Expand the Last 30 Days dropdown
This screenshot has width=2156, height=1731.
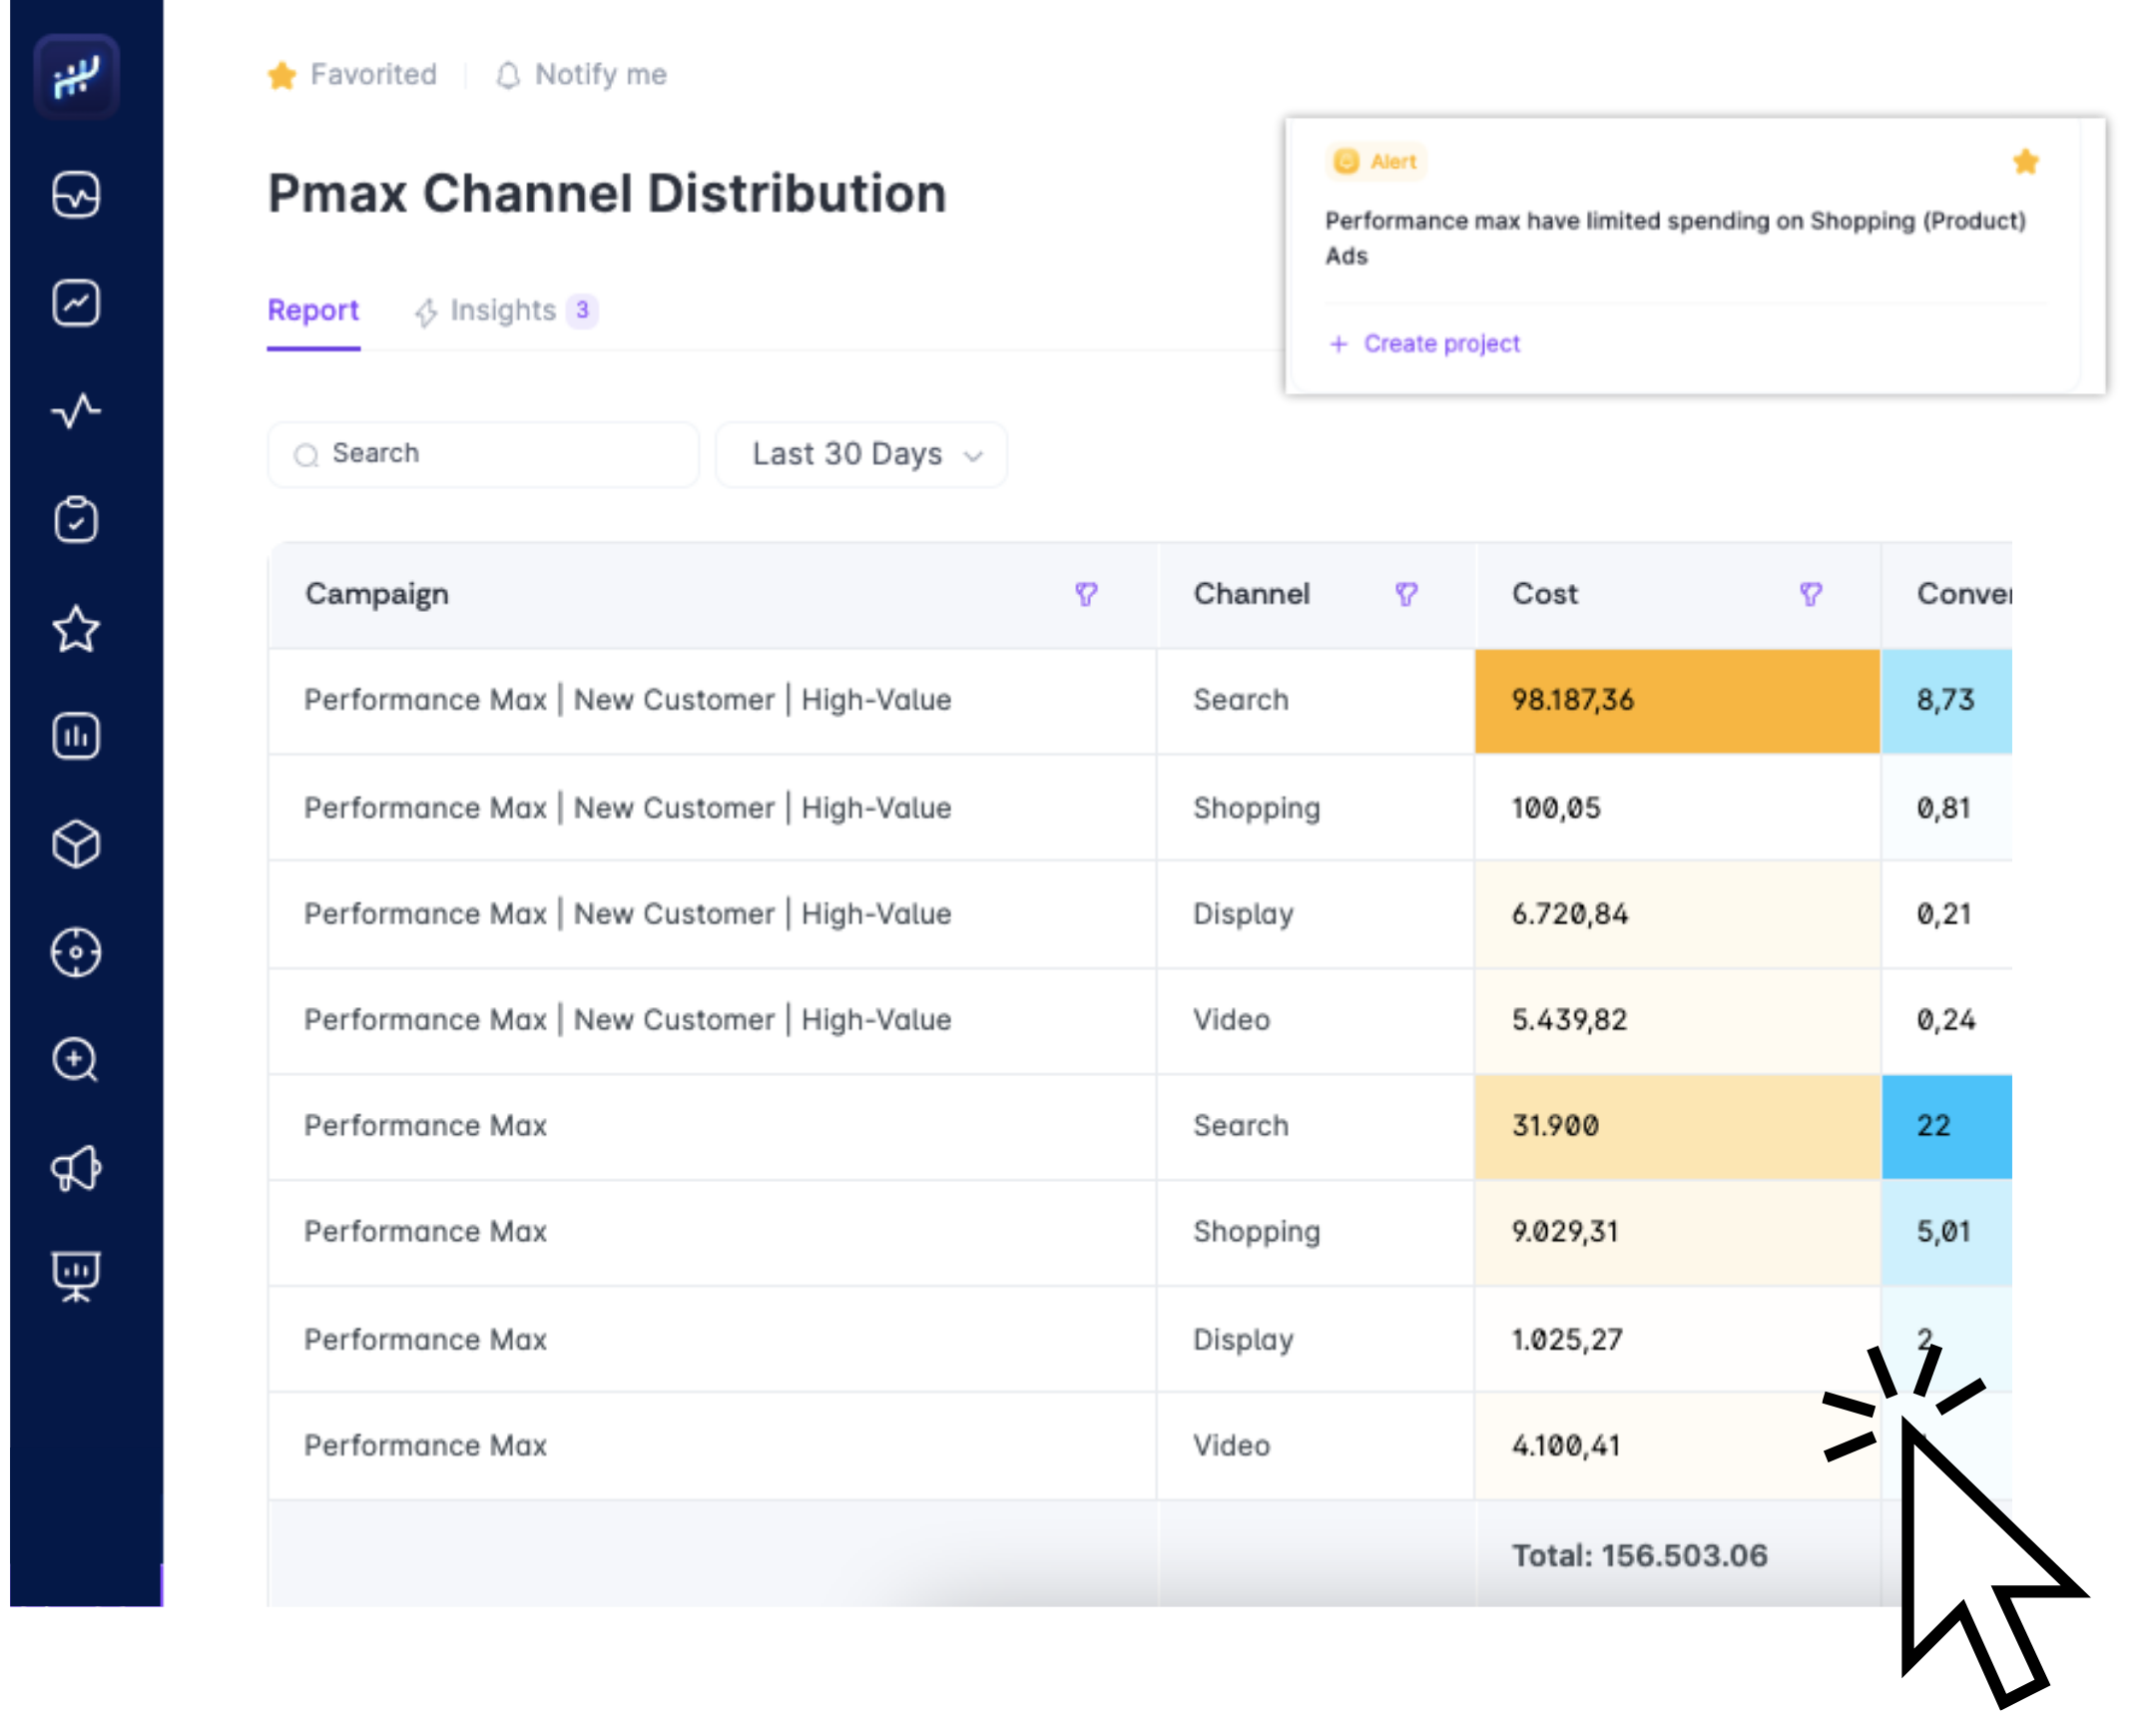(x=861, y=455)
